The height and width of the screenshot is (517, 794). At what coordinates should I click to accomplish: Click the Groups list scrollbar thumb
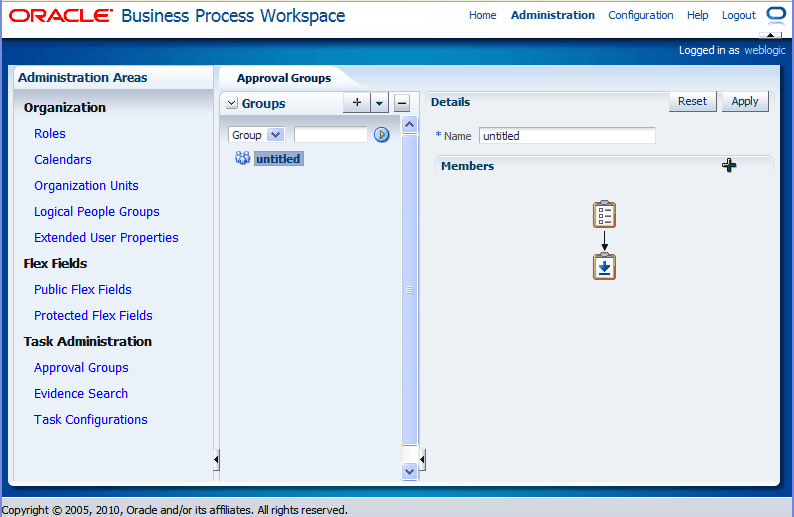pyautogui.click(x=409, y=290)
